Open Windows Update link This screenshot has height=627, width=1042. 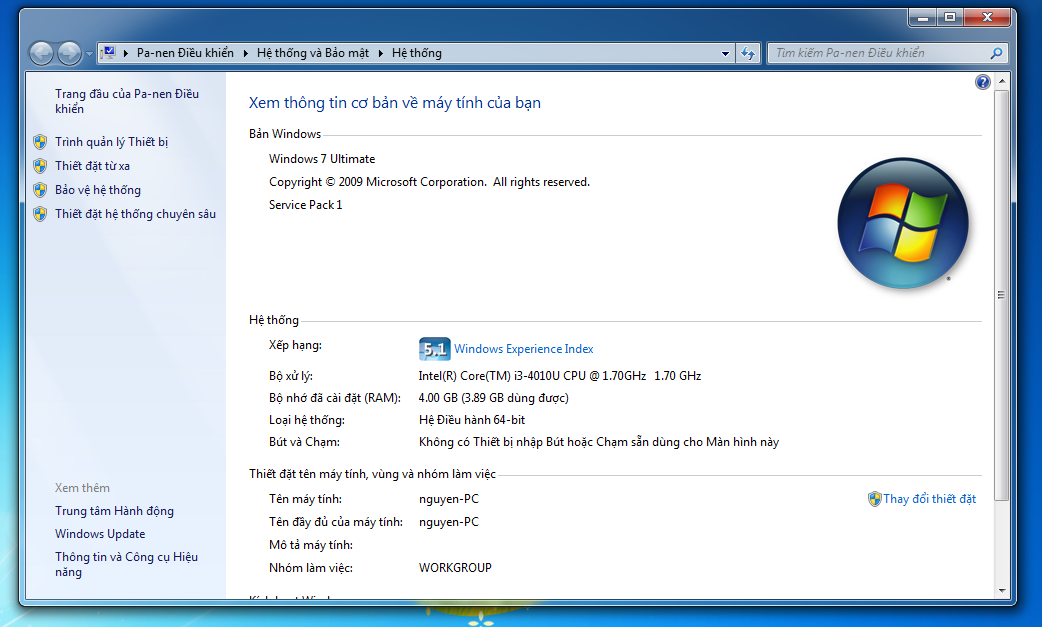pyautogui.click(x=100, y=533)
